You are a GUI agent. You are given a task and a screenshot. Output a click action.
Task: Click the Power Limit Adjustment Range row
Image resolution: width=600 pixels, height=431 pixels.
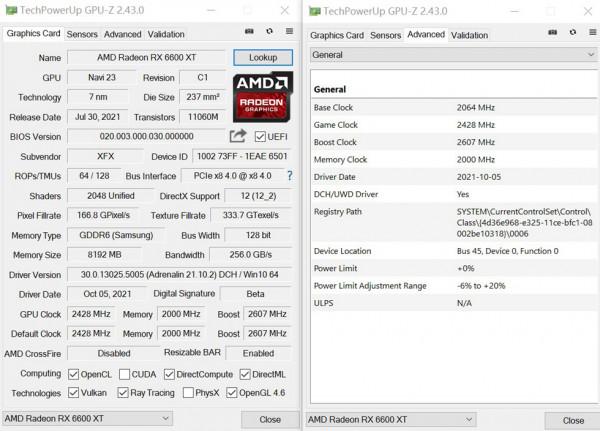(454, 286)
